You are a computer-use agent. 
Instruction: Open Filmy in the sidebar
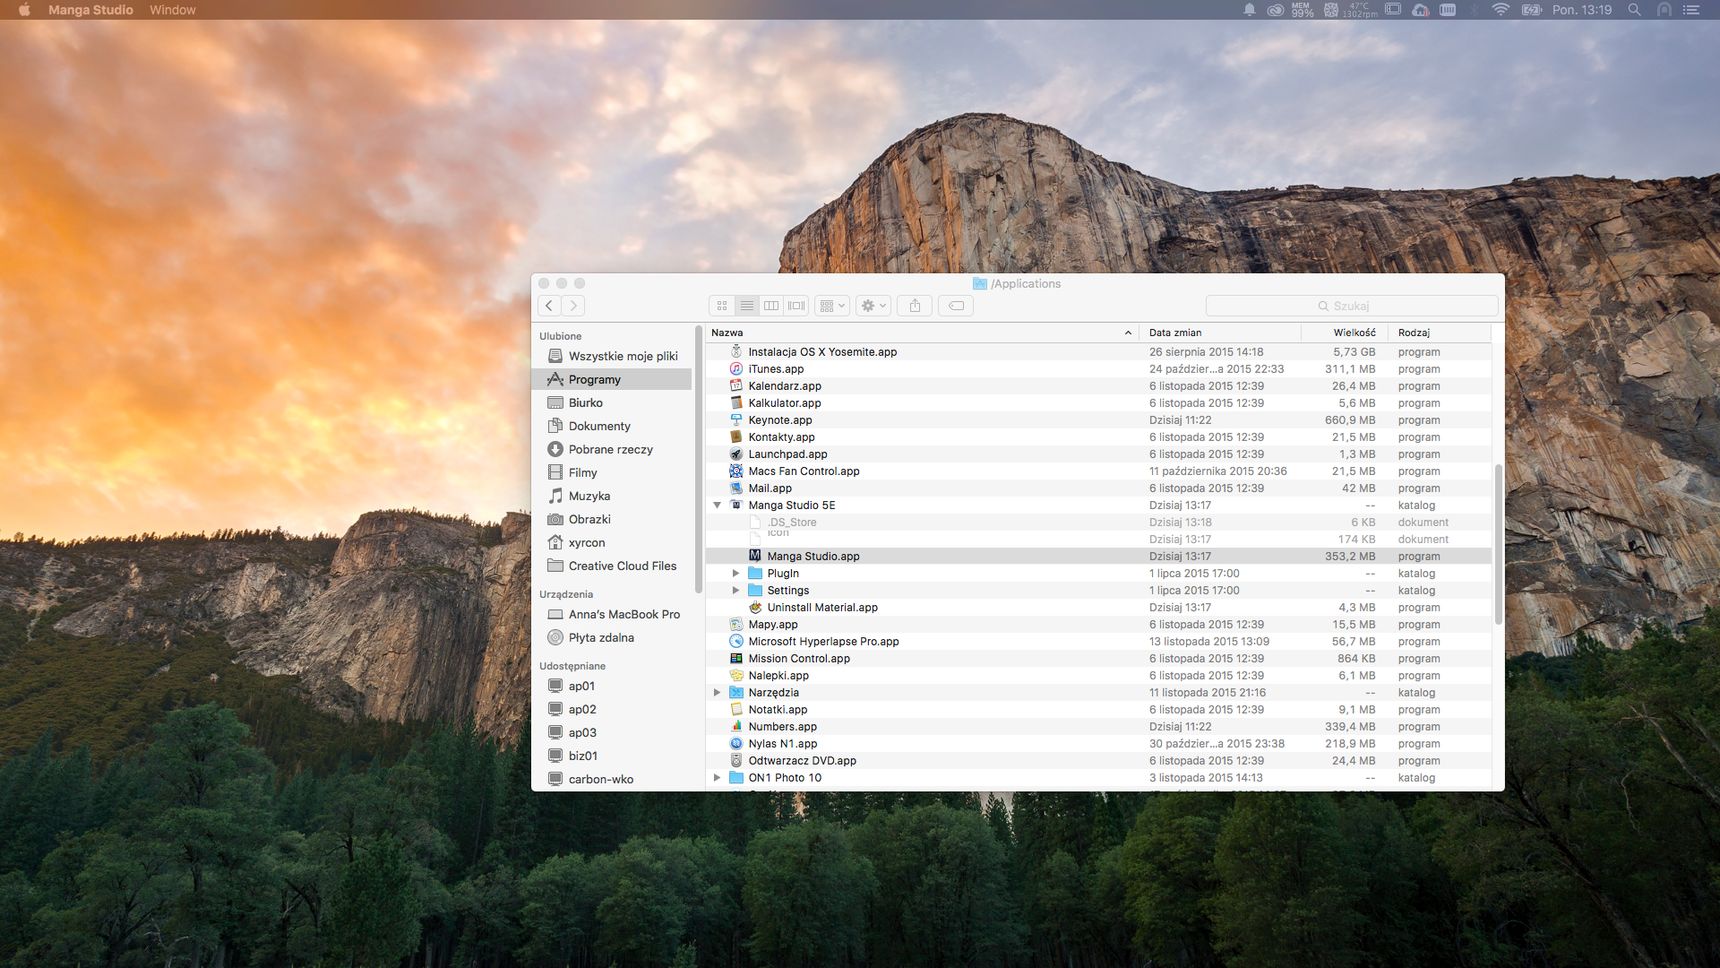coord(612,473)
